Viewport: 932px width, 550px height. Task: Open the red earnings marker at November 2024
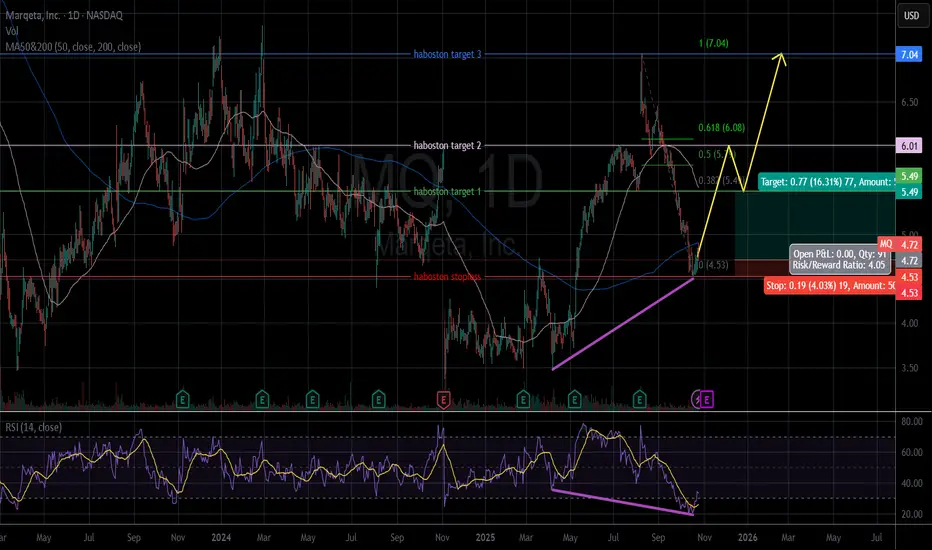click(x=443, y=400)
